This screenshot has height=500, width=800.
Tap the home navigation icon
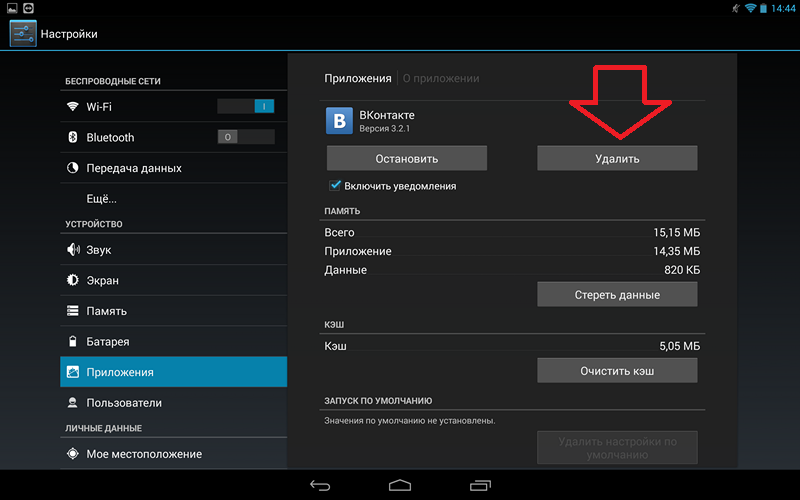[399, 485]
